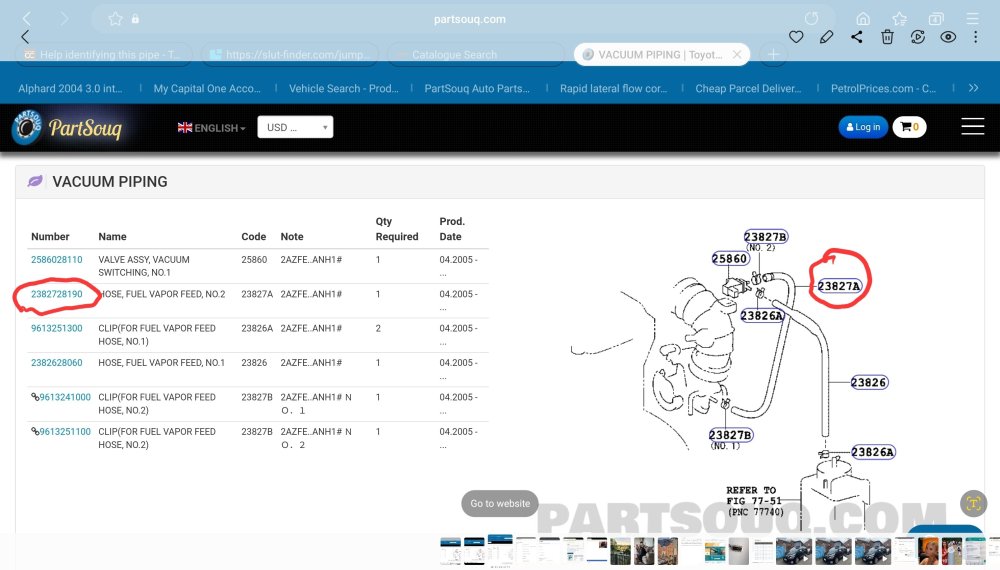This screenshot has height=570, width=1000.
Task: Delete the image with the trash icon
Action: [x=887, y=37]
